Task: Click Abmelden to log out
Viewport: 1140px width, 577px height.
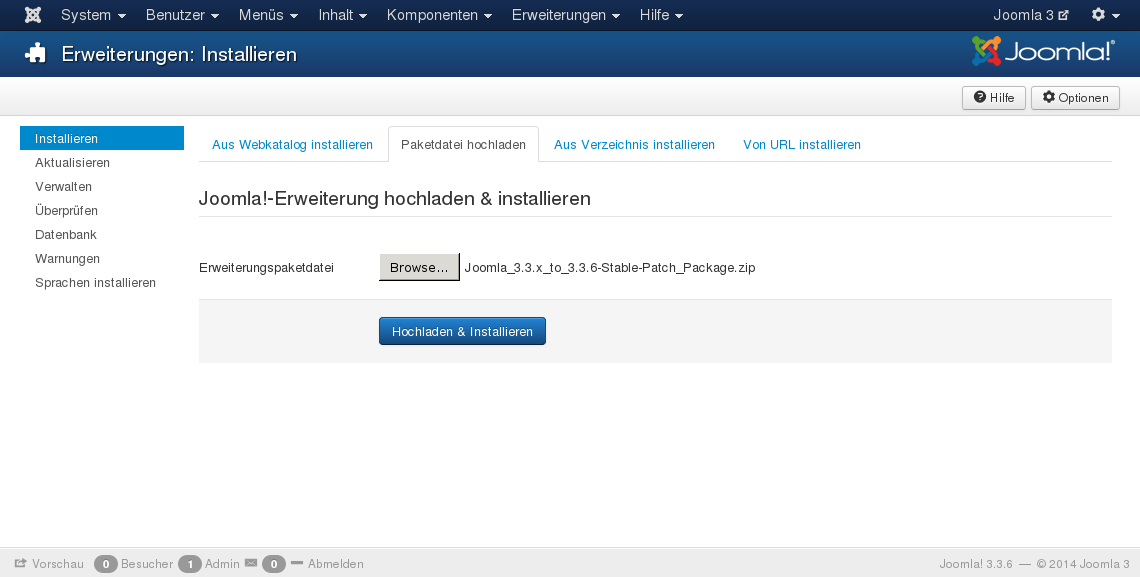Action: (x=335, y=564)
